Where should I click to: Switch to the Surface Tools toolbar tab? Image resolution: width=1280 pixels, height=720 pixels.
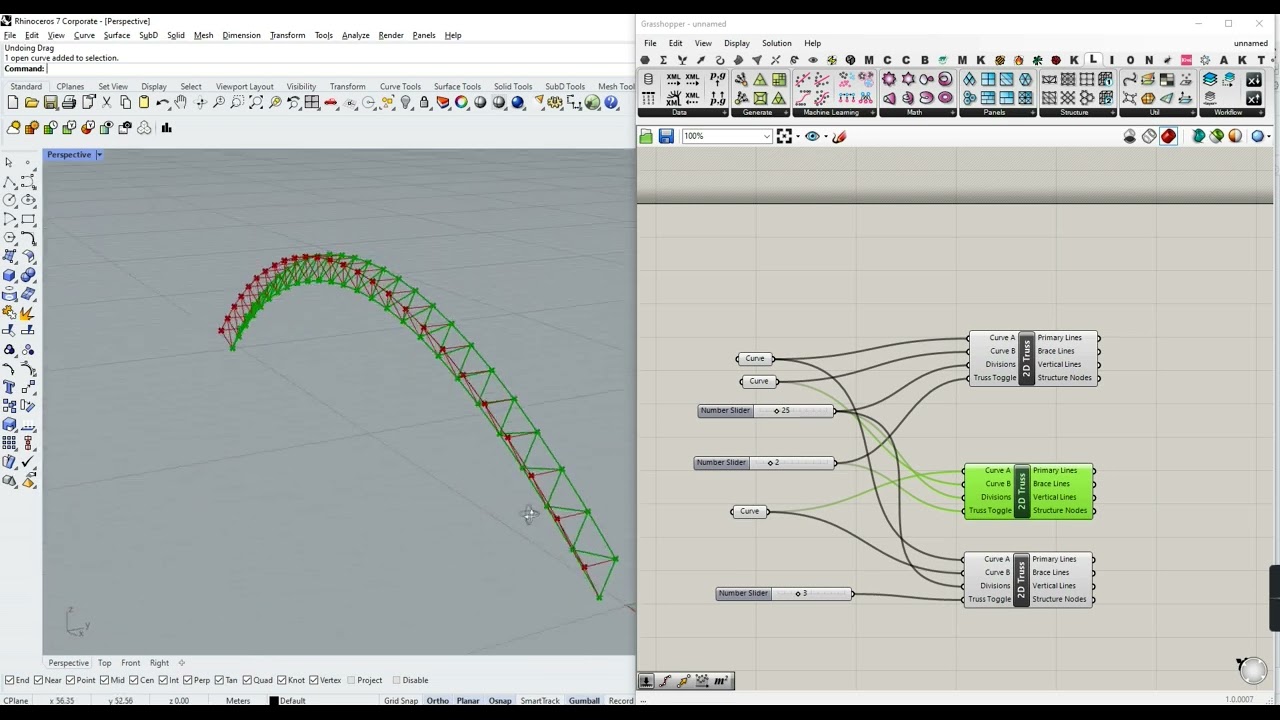[x=457, y=86]
